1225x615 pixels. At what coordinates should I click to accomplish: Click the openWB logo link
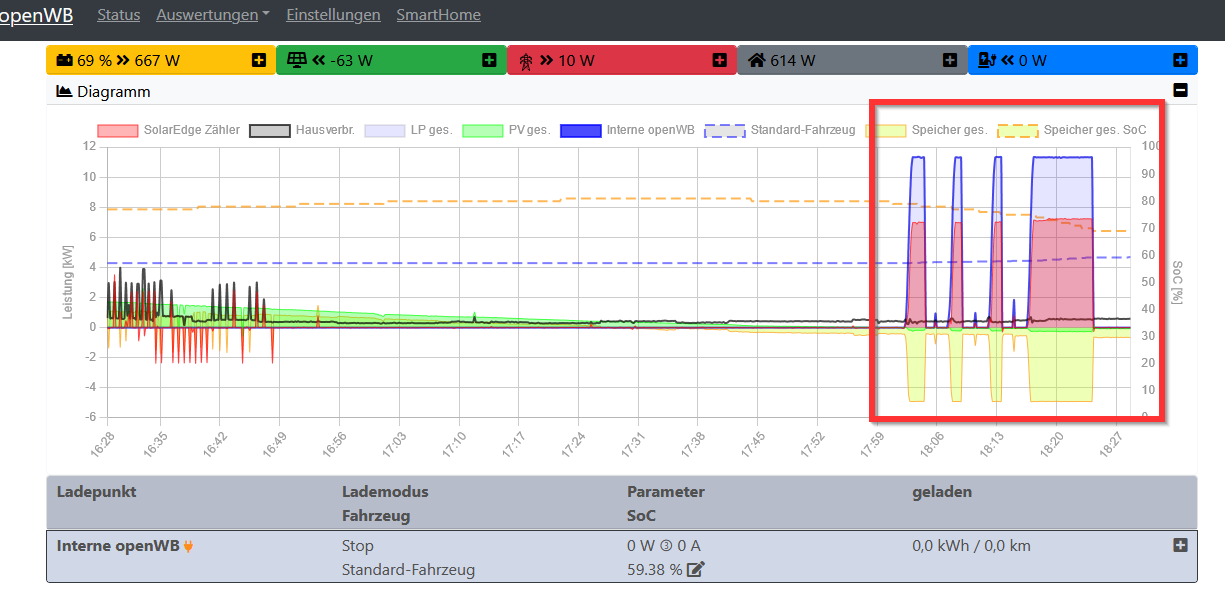coord(36,15)
